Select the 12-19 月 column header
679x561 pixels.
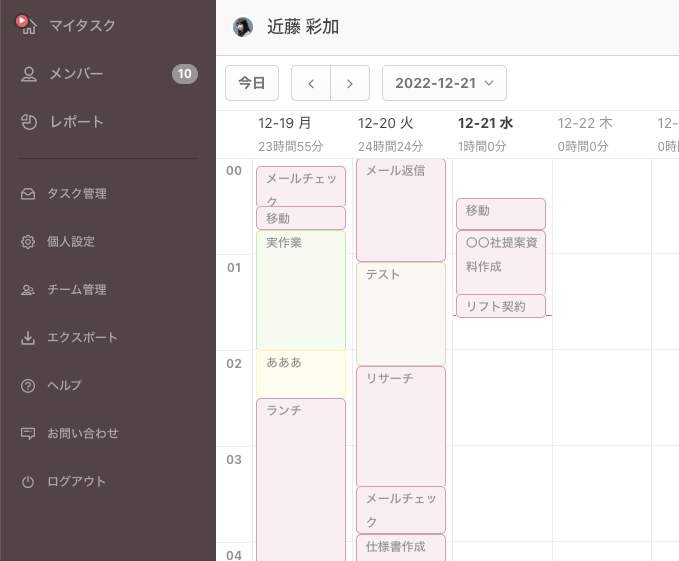click(x=285, y=123)
